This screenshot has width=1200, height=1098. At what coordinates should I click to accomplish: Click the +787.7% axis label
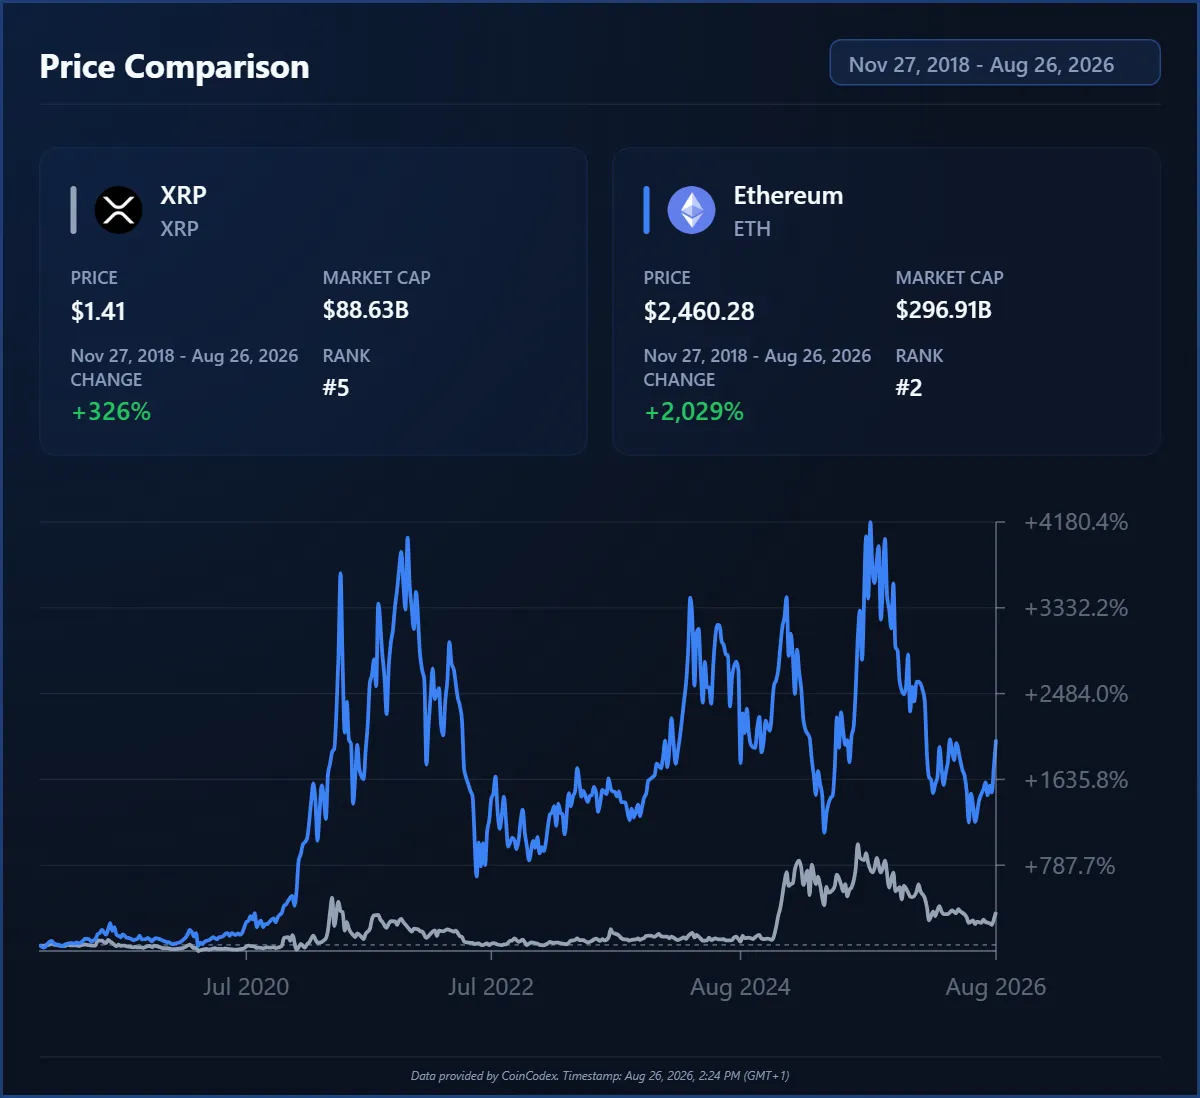pos(1070,866)
